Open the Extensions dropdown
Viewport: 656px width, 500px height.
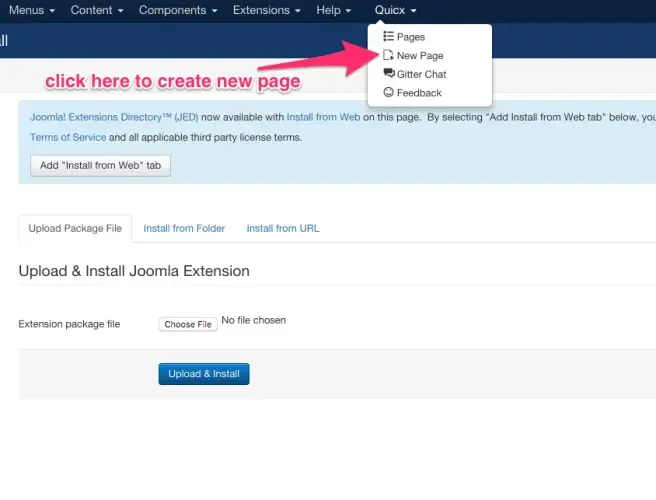tap(266, 10)
